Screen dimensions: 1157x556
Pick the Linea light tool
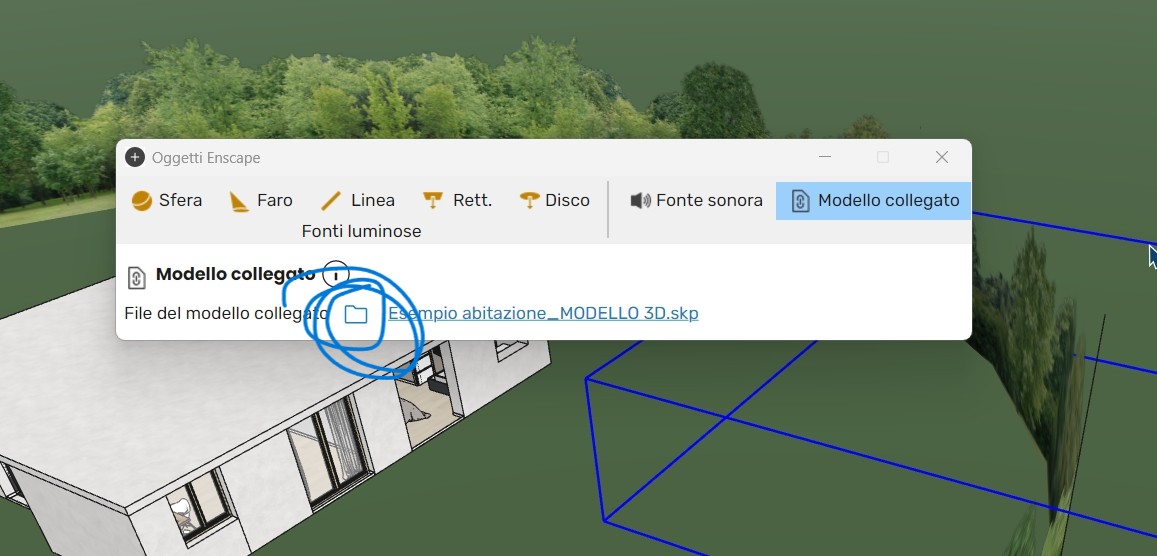tap(331, 201)
